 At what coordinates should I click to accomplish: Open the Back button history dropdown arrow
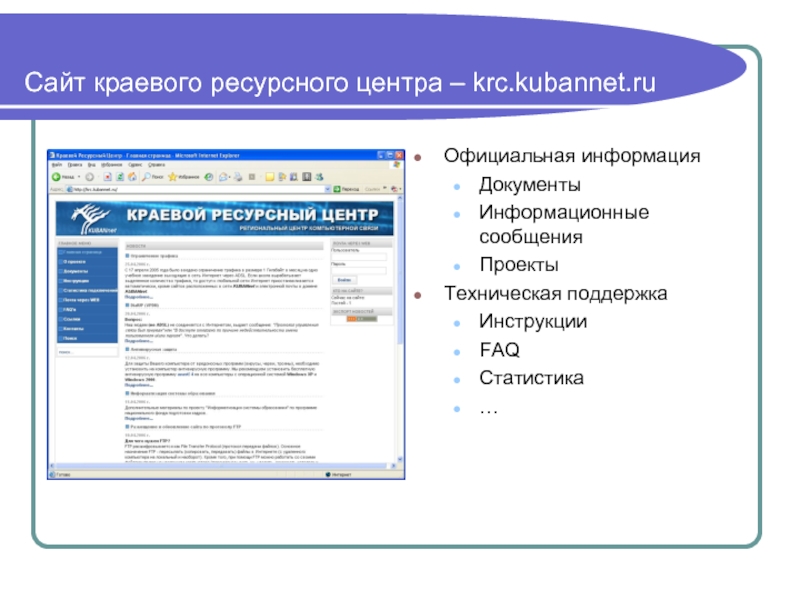click(79, 177)
